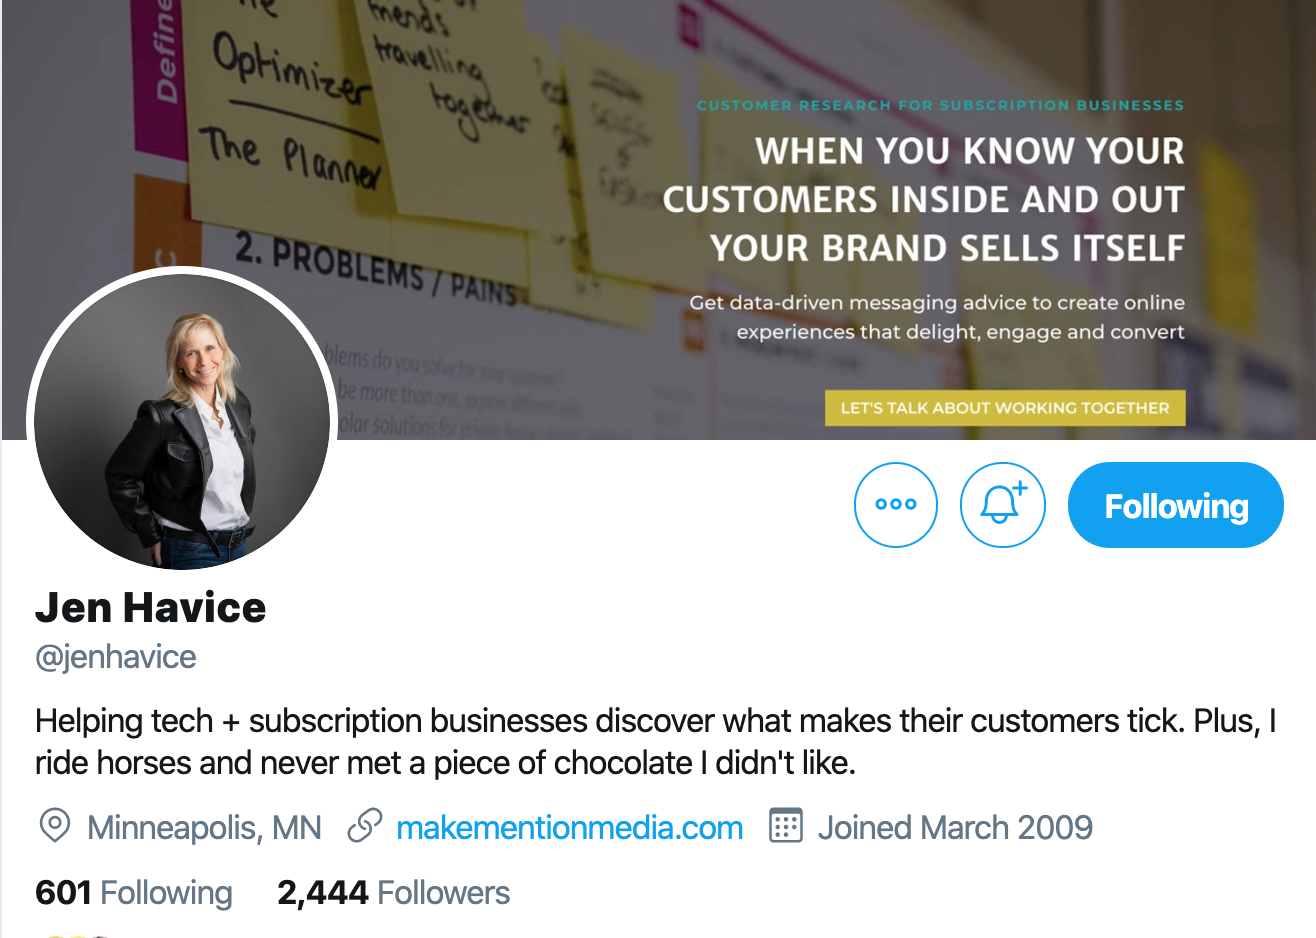Open the 2,444 Followers list
The width and height of the screenshot is (1316, 938).
392,892
